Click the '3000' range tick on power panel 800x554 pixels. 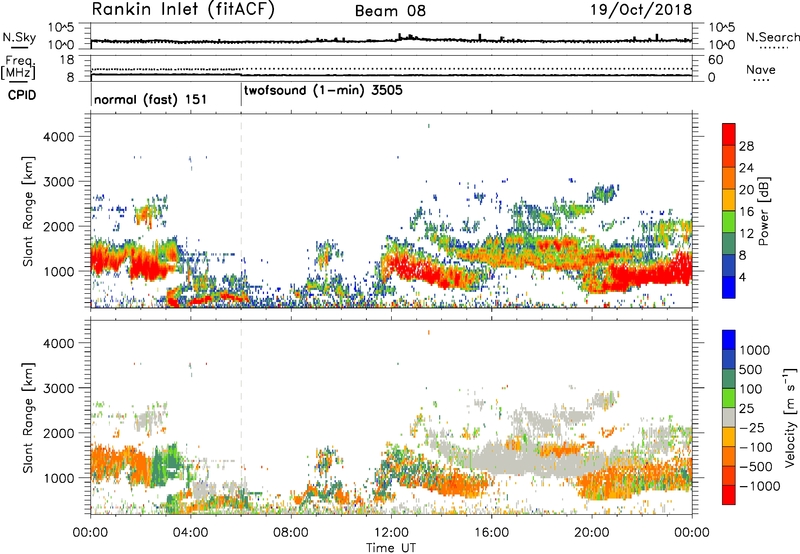coord(58,182)
